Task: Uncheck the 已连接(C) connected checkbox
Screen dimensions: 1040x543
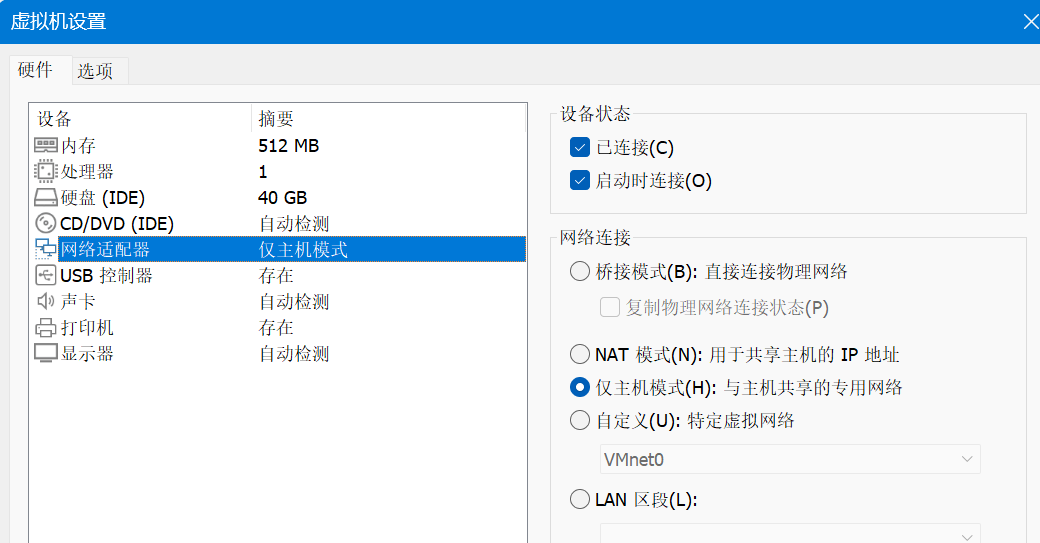Action: (x=580, y=148)
